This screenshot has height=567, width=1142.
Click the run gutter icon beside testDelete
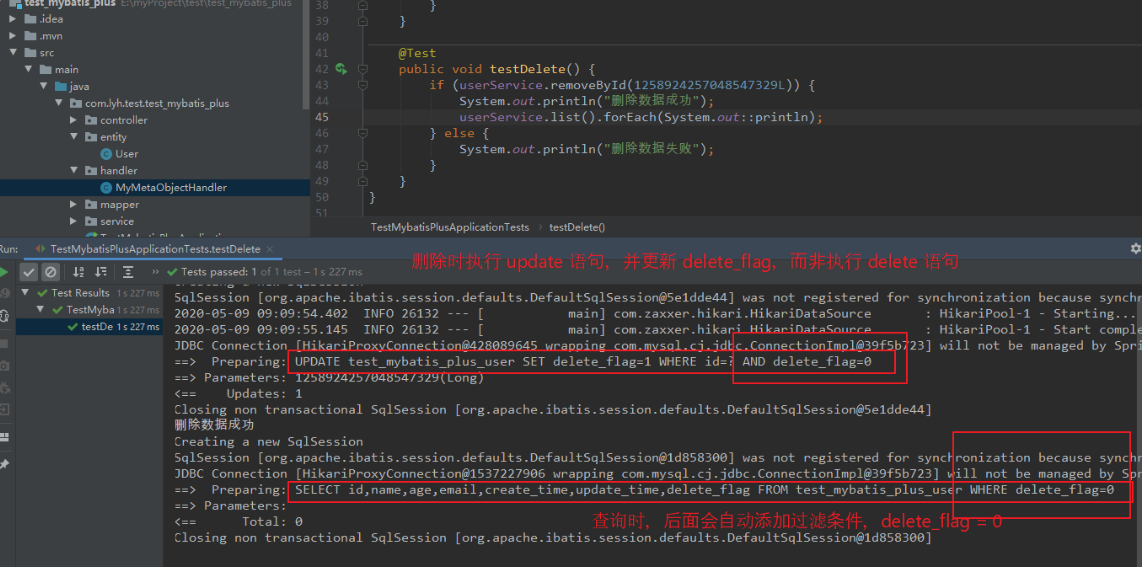(341, 69)
